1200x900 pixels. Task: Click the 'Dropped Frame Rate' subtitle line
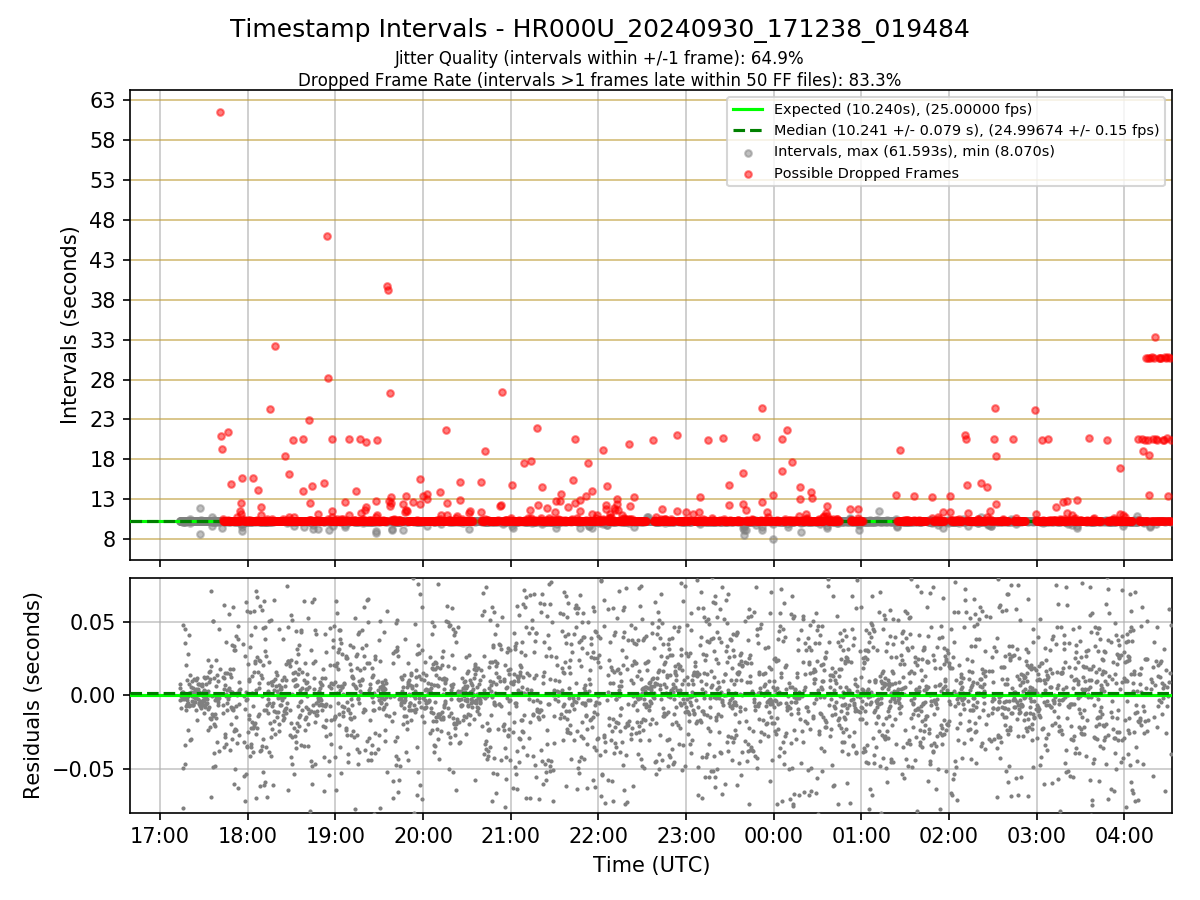tap(599, 79)
